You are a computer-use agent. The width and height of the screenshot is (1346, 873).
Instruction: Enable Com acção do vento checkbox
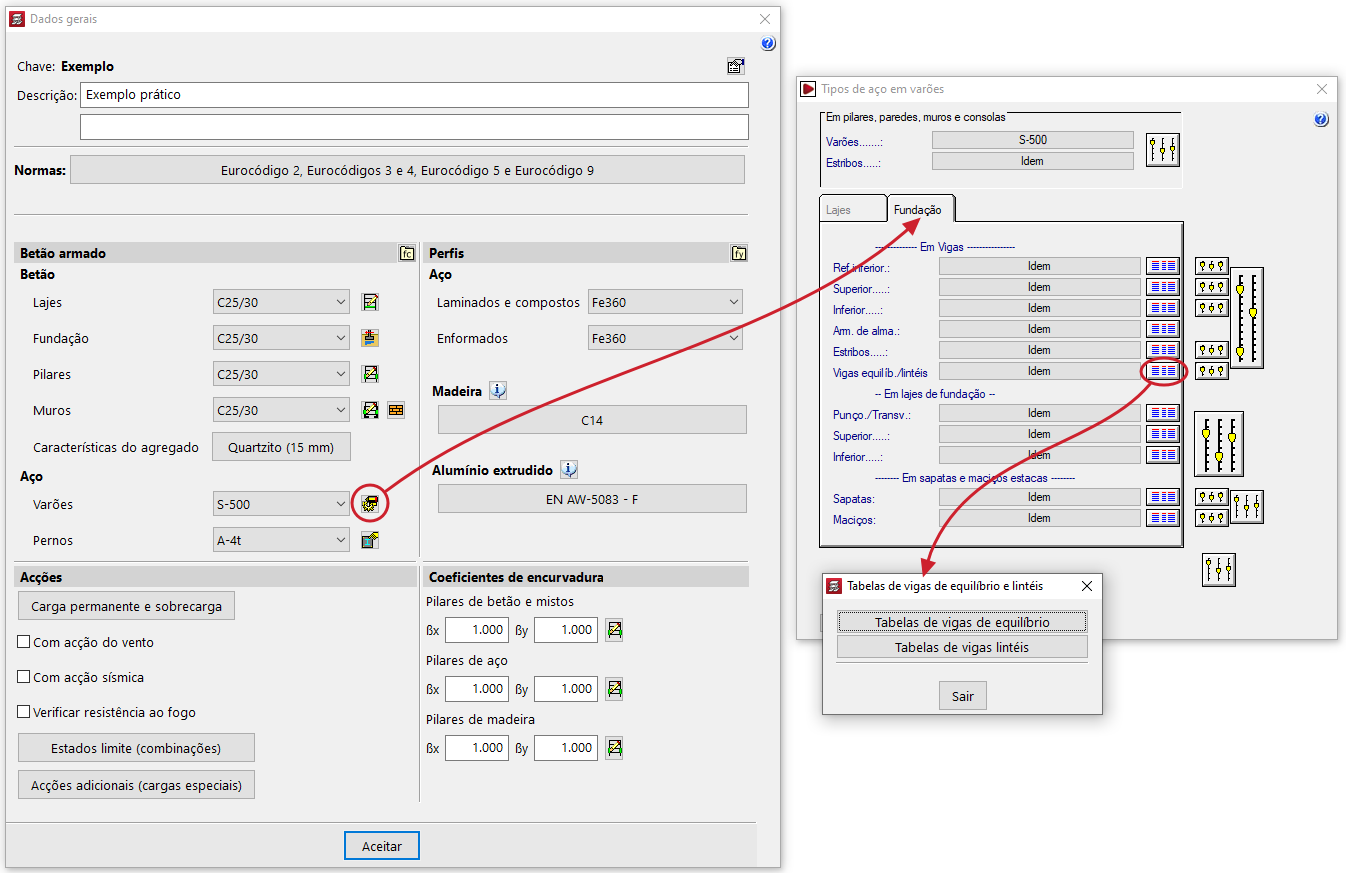click(x=25, y=642)
